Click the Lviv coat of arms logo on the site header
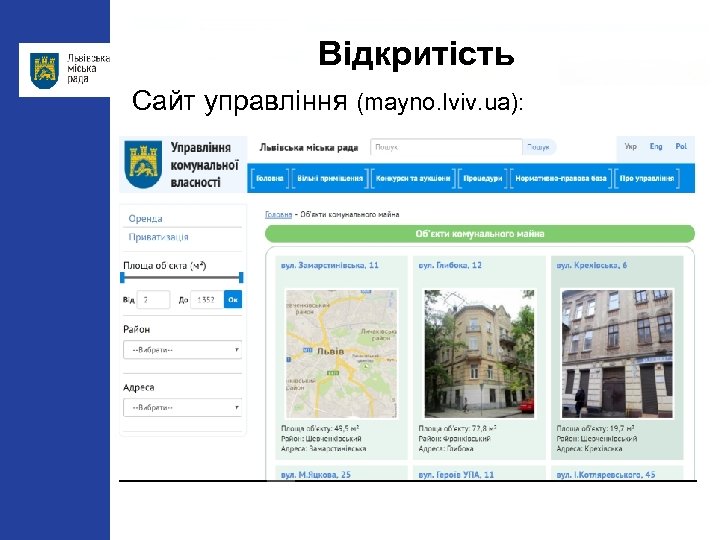 tap(143, 164)
